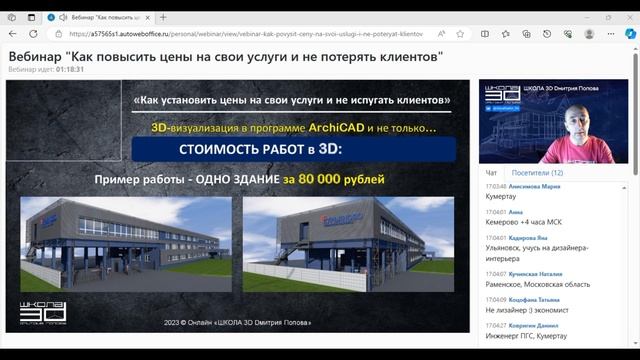Screen dimensions: 640x360
Task: Click chat author Анна
Action: pos(516,212)
